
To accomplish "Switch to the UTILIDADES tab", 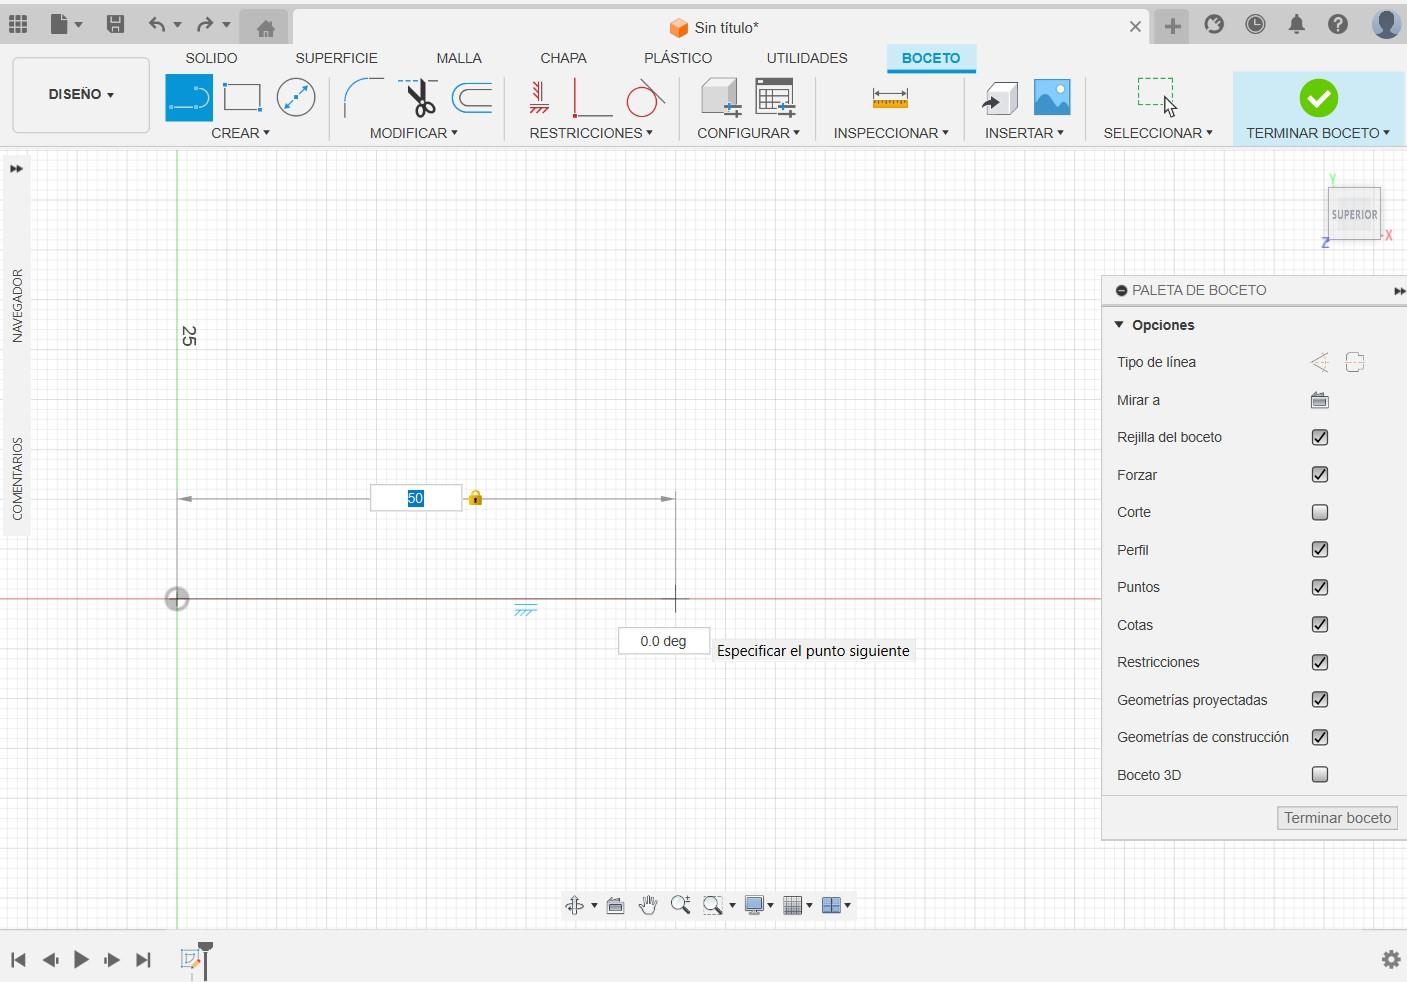I will click(x=807, y=58).
